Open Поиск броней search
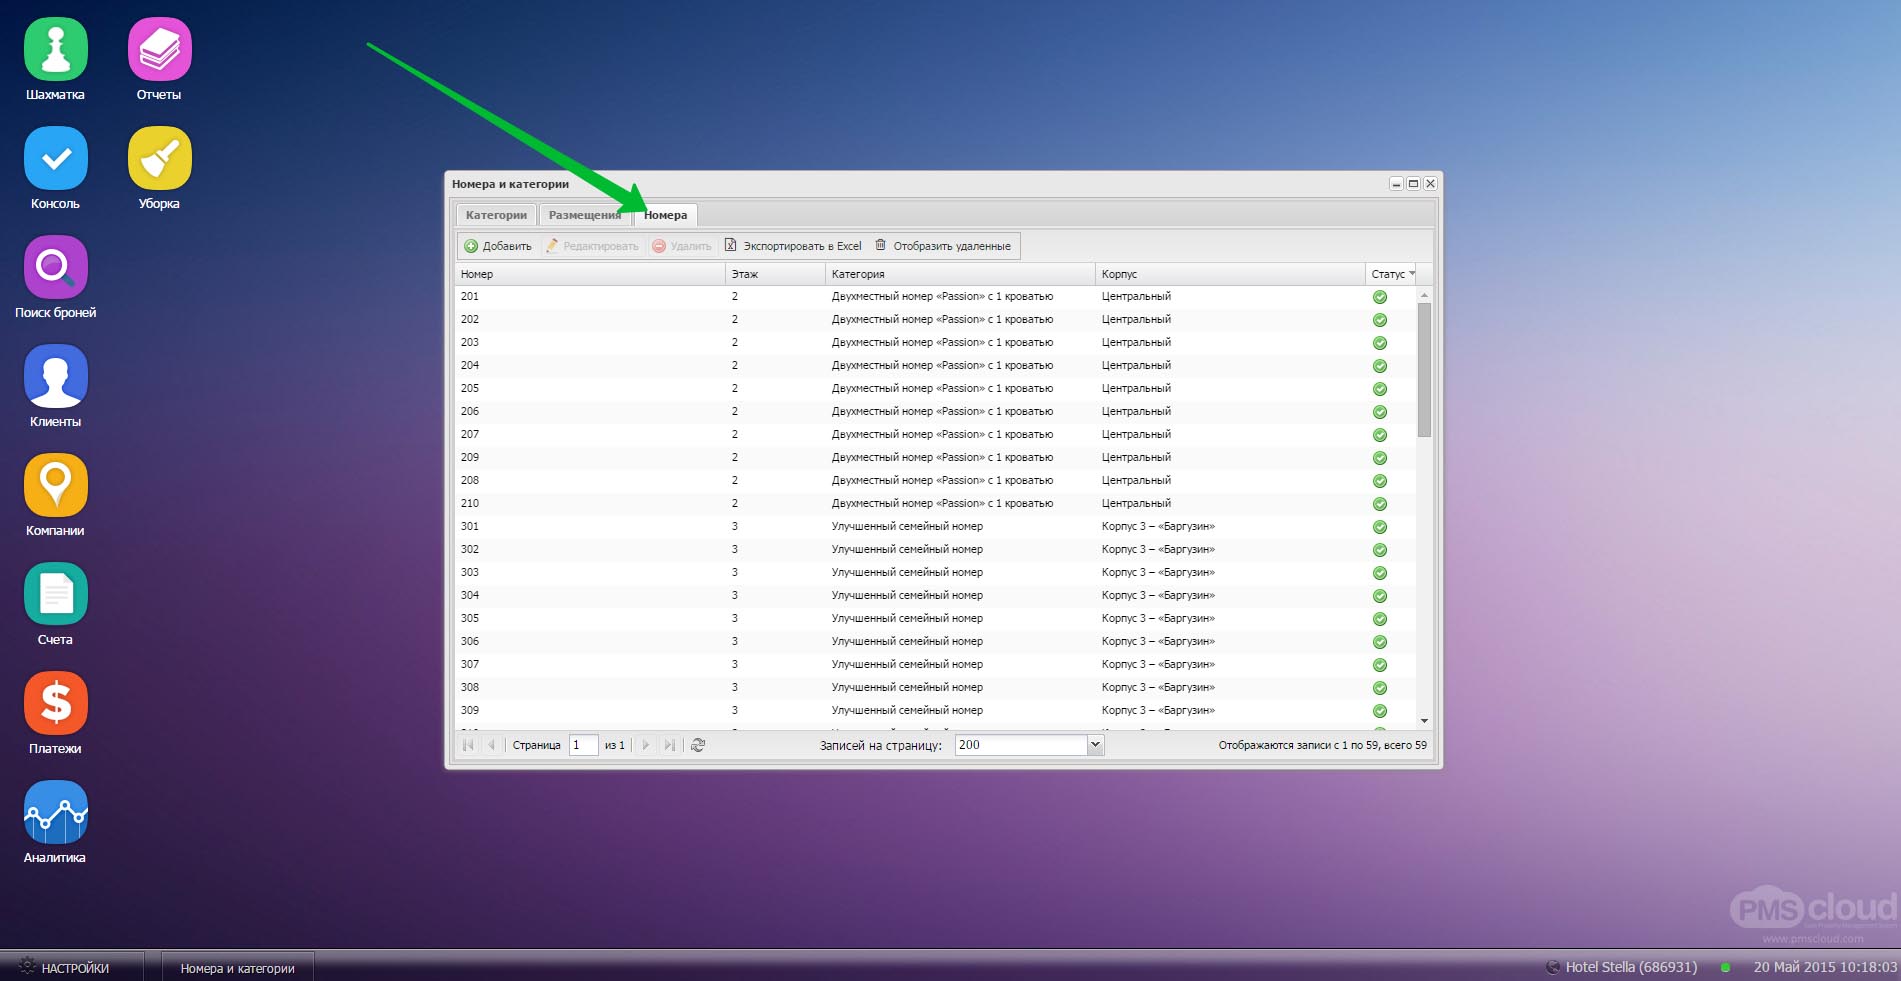Image resolution: width=1901 pixels, height=981 pixels. 55,267
